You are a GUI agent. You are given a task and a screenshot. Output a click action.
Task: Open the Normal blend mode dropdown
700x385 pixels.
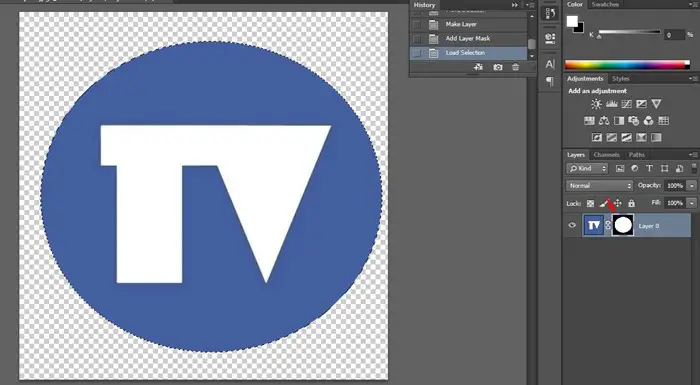click(x=600, y=185)
